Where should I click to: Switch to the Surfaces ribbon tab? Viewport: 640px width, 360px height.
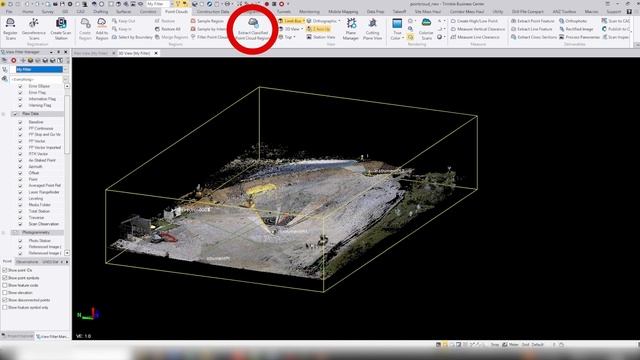tap(123, 12)
